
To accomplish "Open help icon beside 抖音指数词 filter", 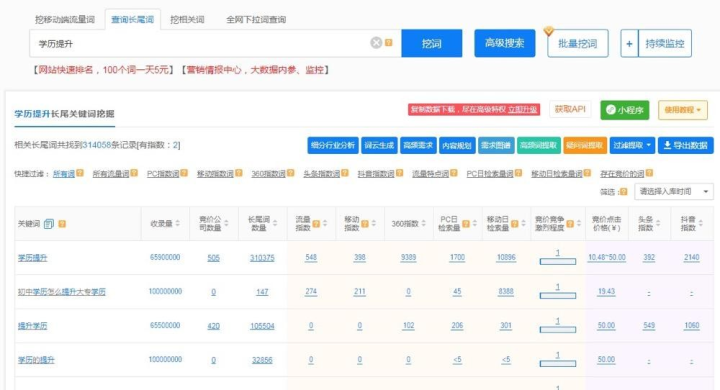I will 399,173.
